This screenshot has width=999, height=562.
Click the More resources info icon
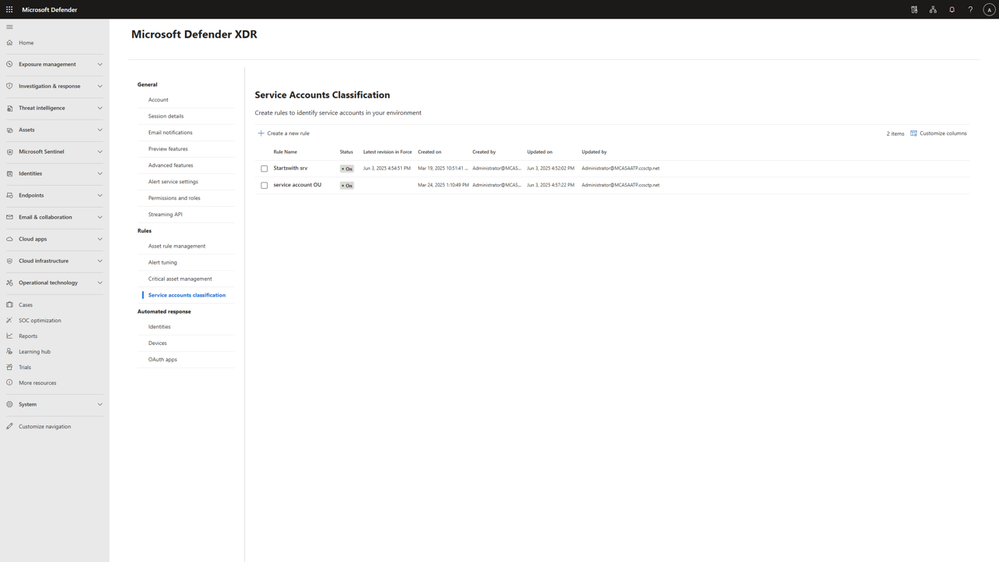[10, 383]
